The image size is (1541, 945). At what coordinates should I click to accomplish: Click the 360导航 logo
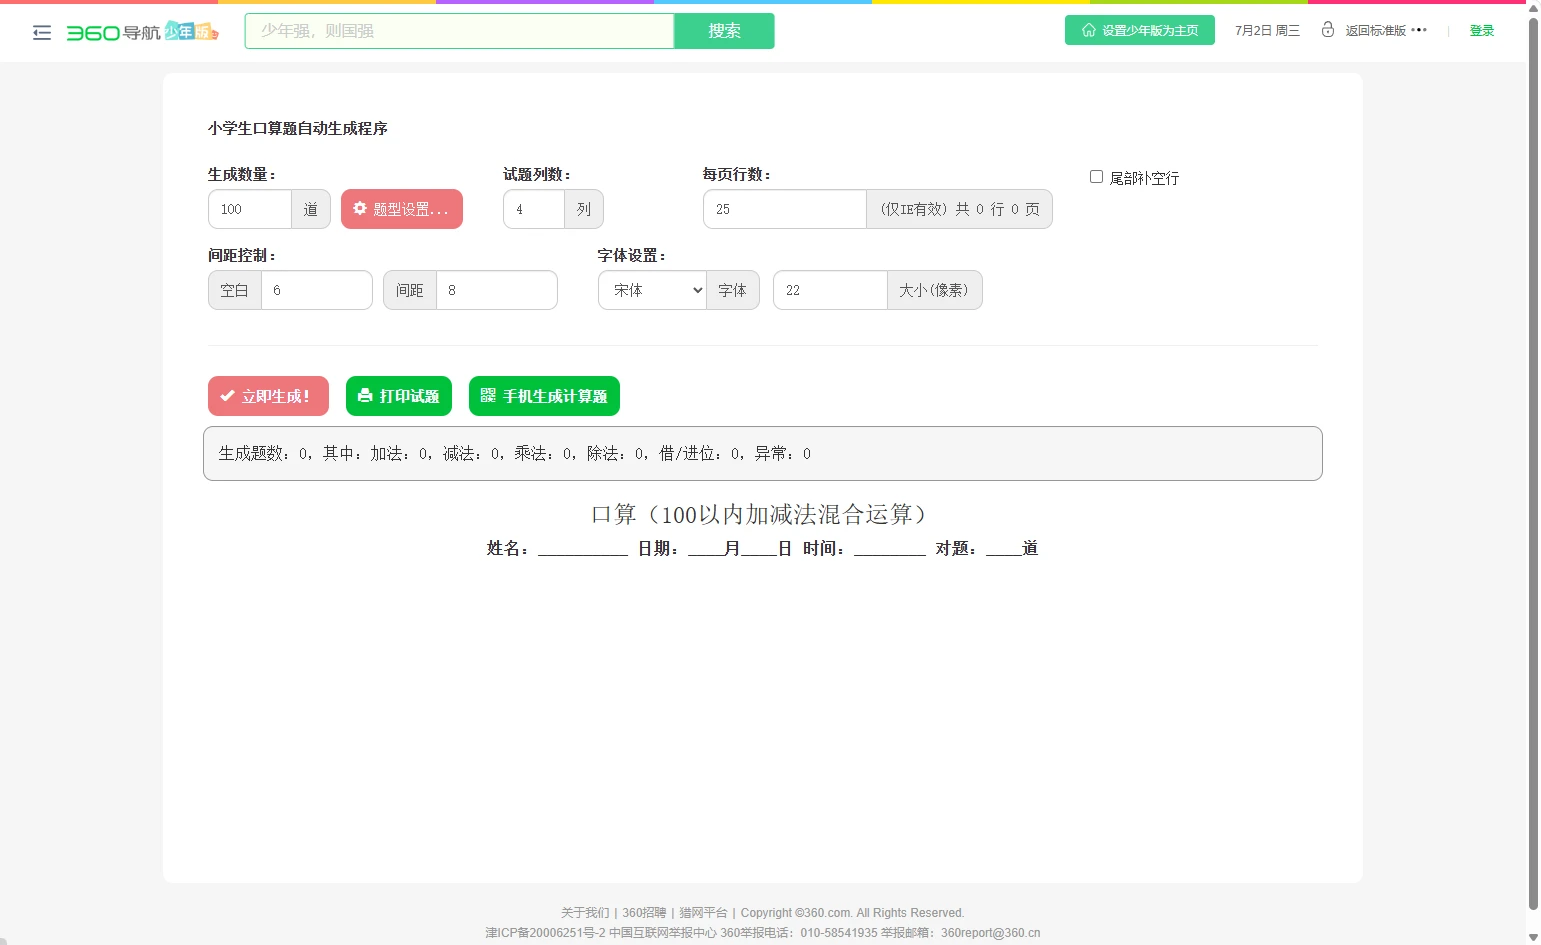113,32
